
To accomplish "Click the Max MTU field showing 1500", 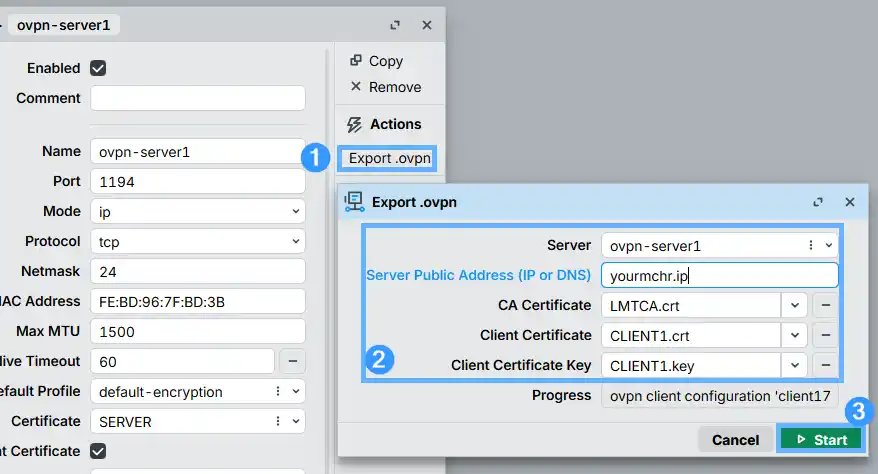I will [198, 331].
